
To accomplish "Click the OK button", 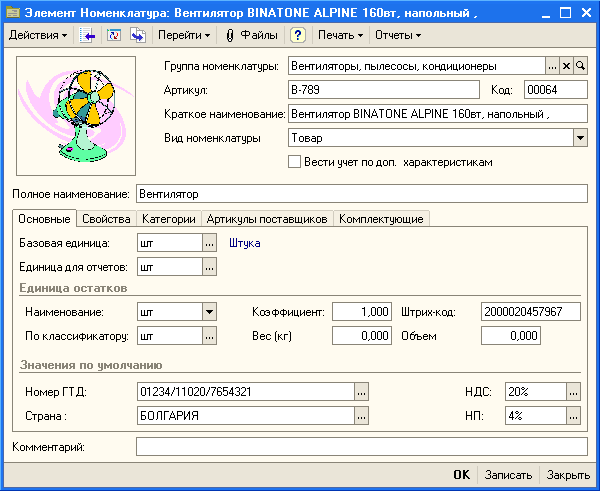I will (x=461, y=475).
